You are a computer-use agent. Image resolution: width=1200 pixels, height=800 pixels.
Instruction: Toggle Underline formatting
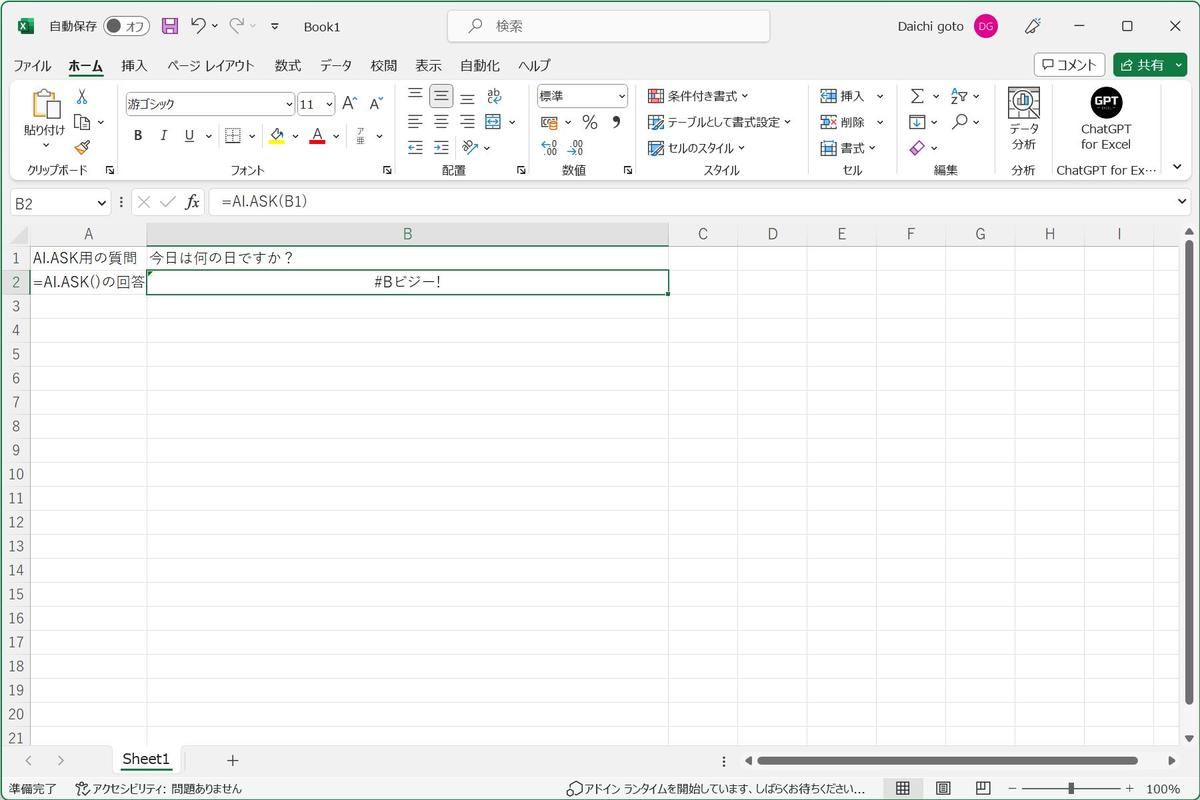(x=189, y=135)
